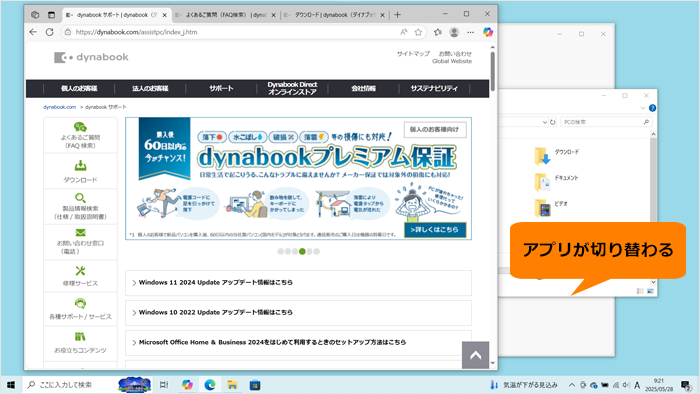The image size is (700, 394).
Task: Open サステナビリティ navigation menu
Action: point(434,88)
